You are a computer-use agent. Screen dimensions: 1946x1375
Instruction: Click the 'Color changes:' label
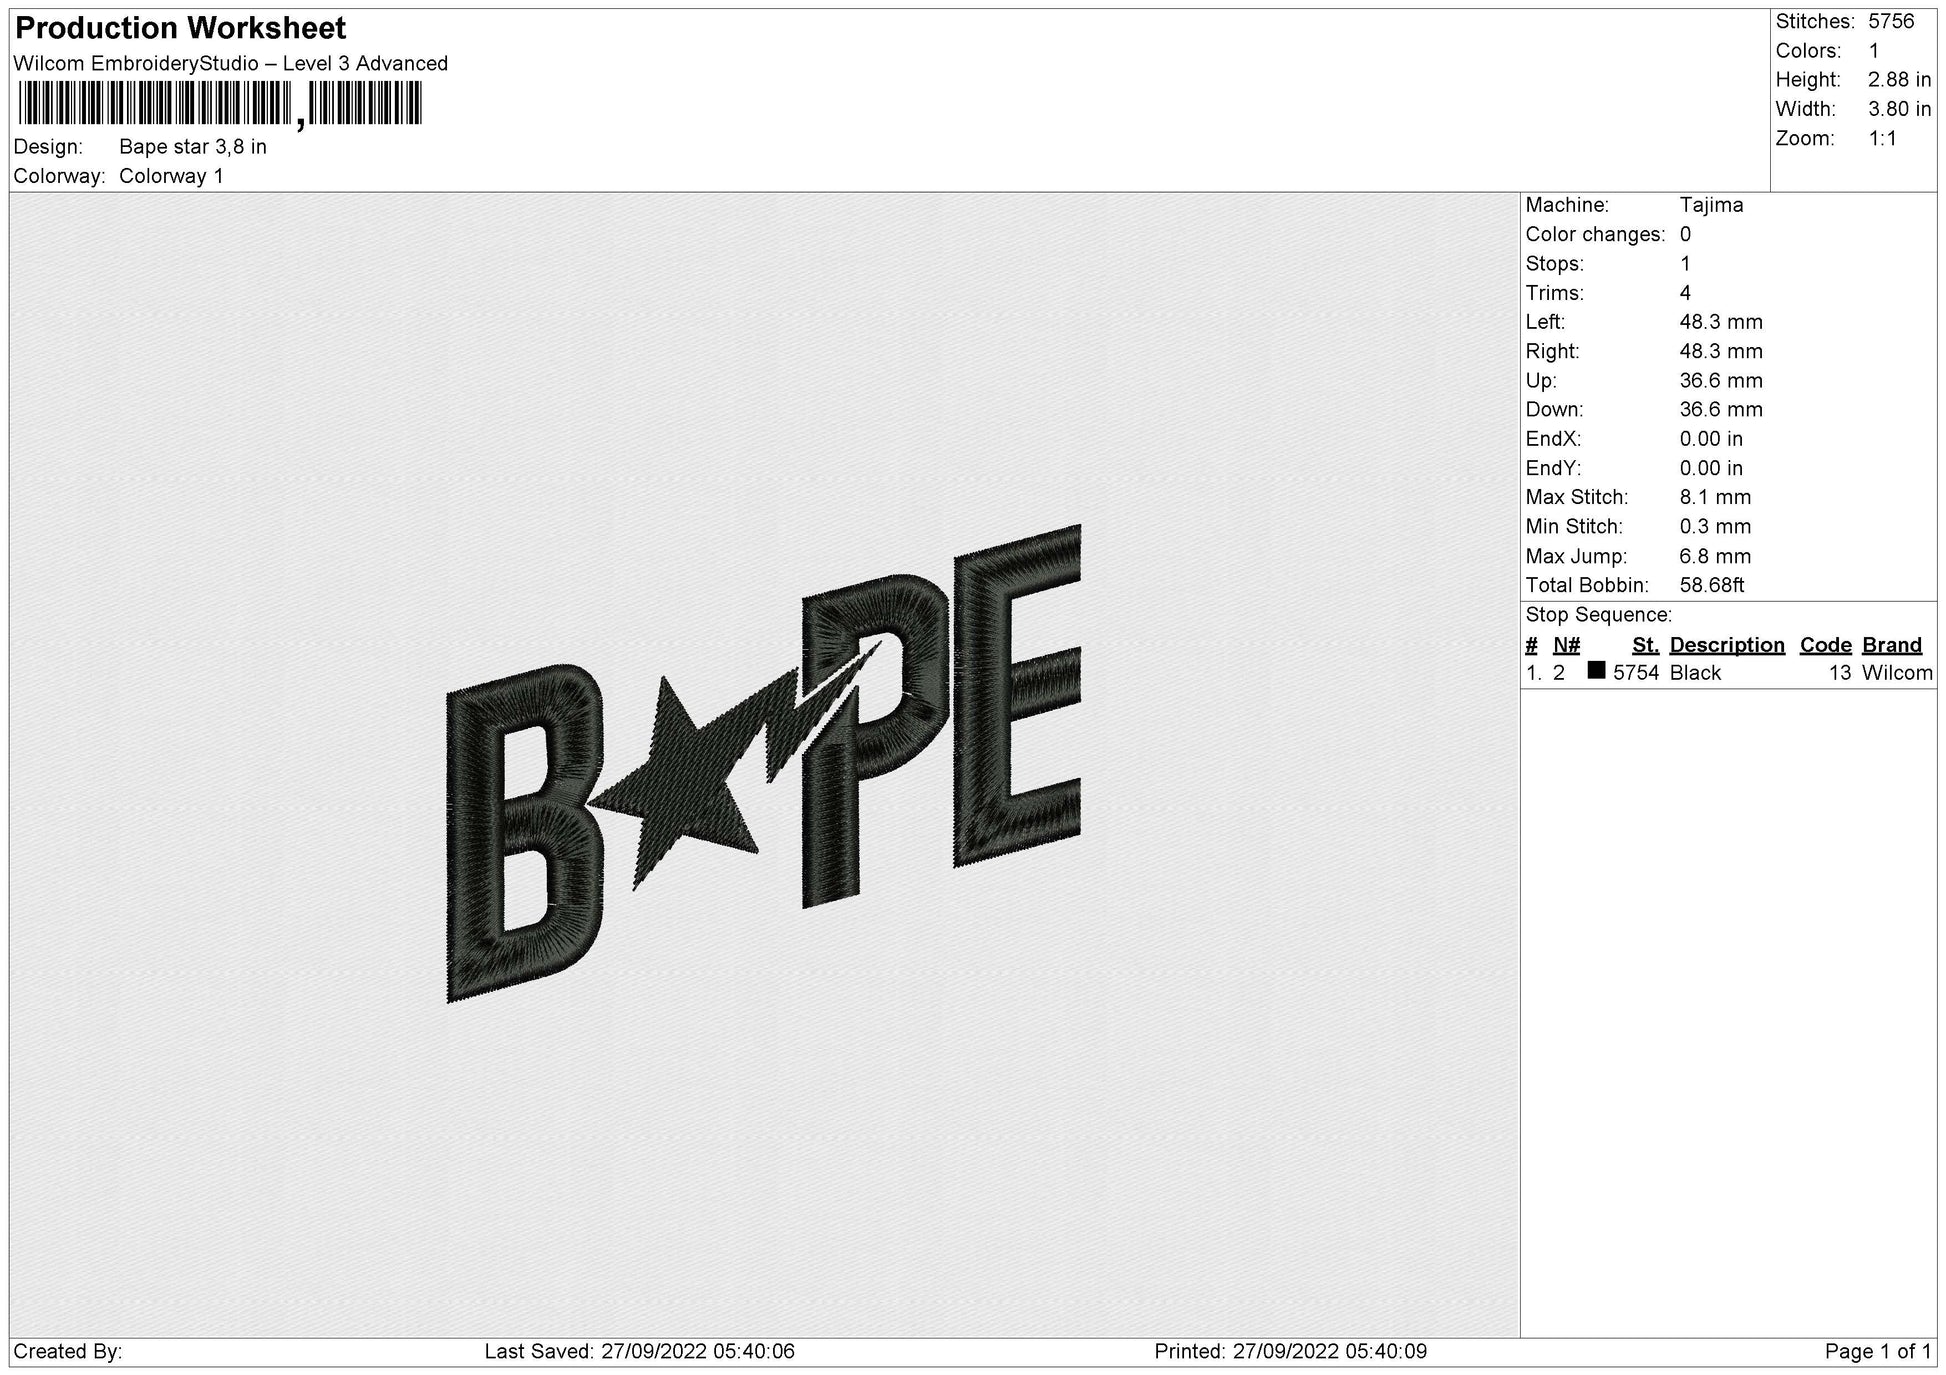[x=1595, y=235]
